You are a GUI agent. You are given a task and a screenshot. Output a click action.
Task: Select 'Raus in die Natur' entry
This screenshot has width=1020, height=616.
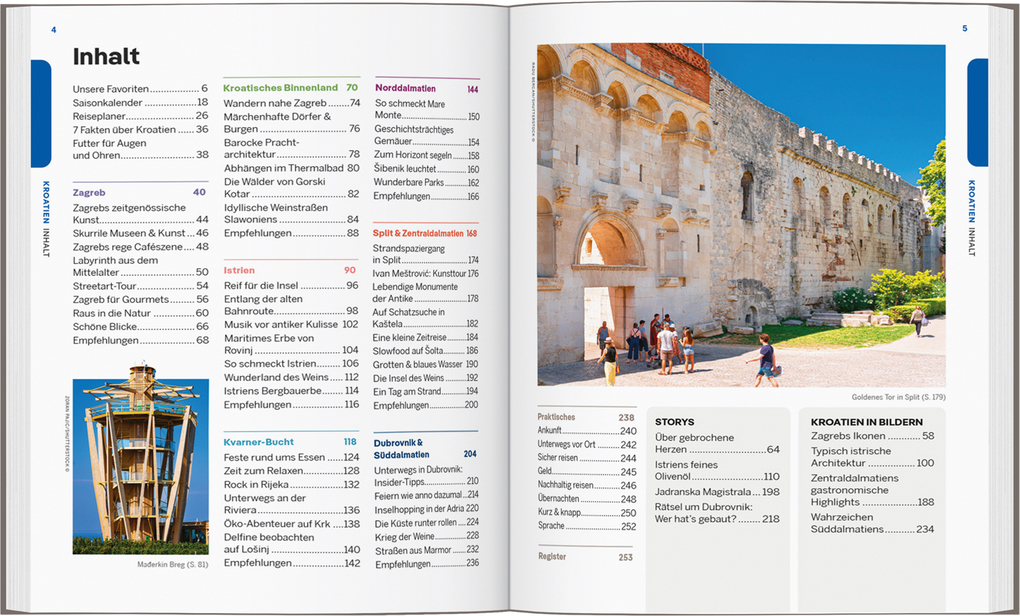(x=141, y=313)
